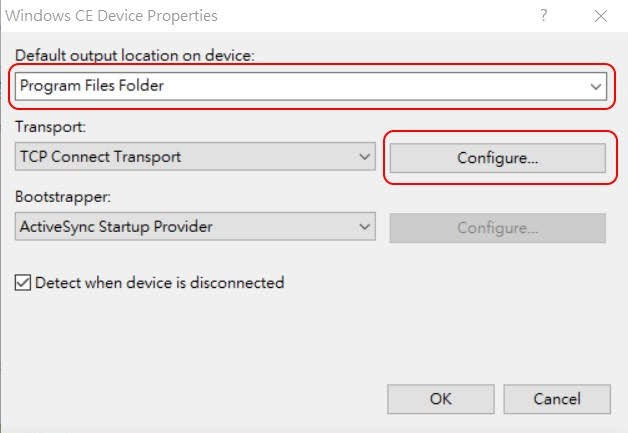Click the title bar help question mark
Image resolution: width=628 pixels, height=433 pixels.
pos(544,16)
